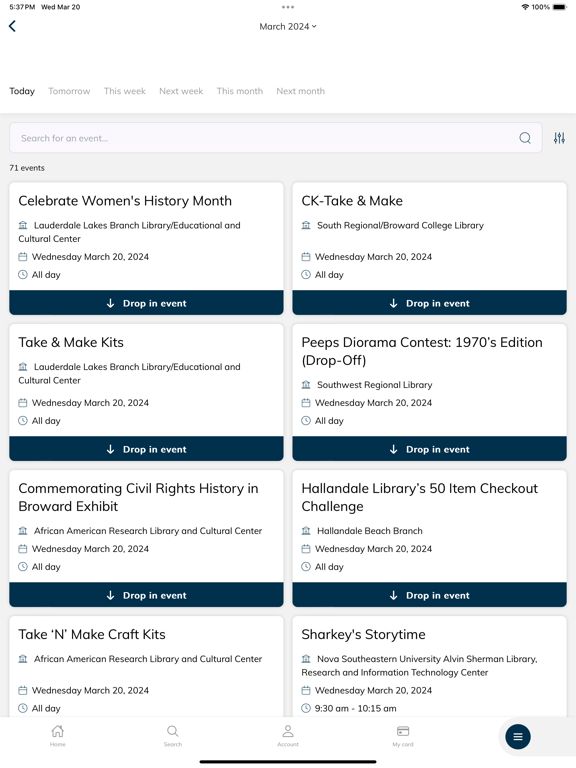Viewport: 576px width, 768px height.
Task: Tap Drop in event under CK-Take & Make
Action: point(430,303)
